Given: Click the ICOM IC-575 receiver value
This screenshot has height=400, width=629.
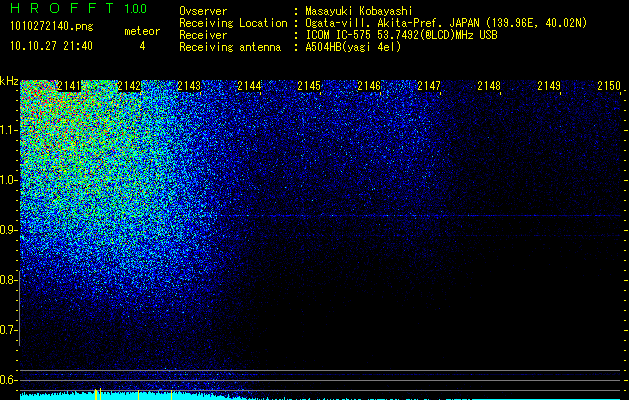Looking at the screenshot, I should click(401, 35).
